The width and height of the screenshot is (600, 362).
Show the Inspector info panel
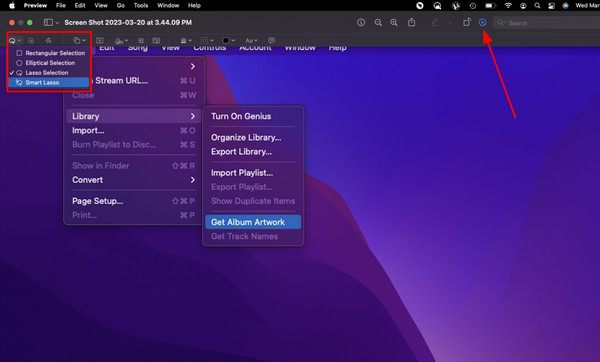(361, 23)
